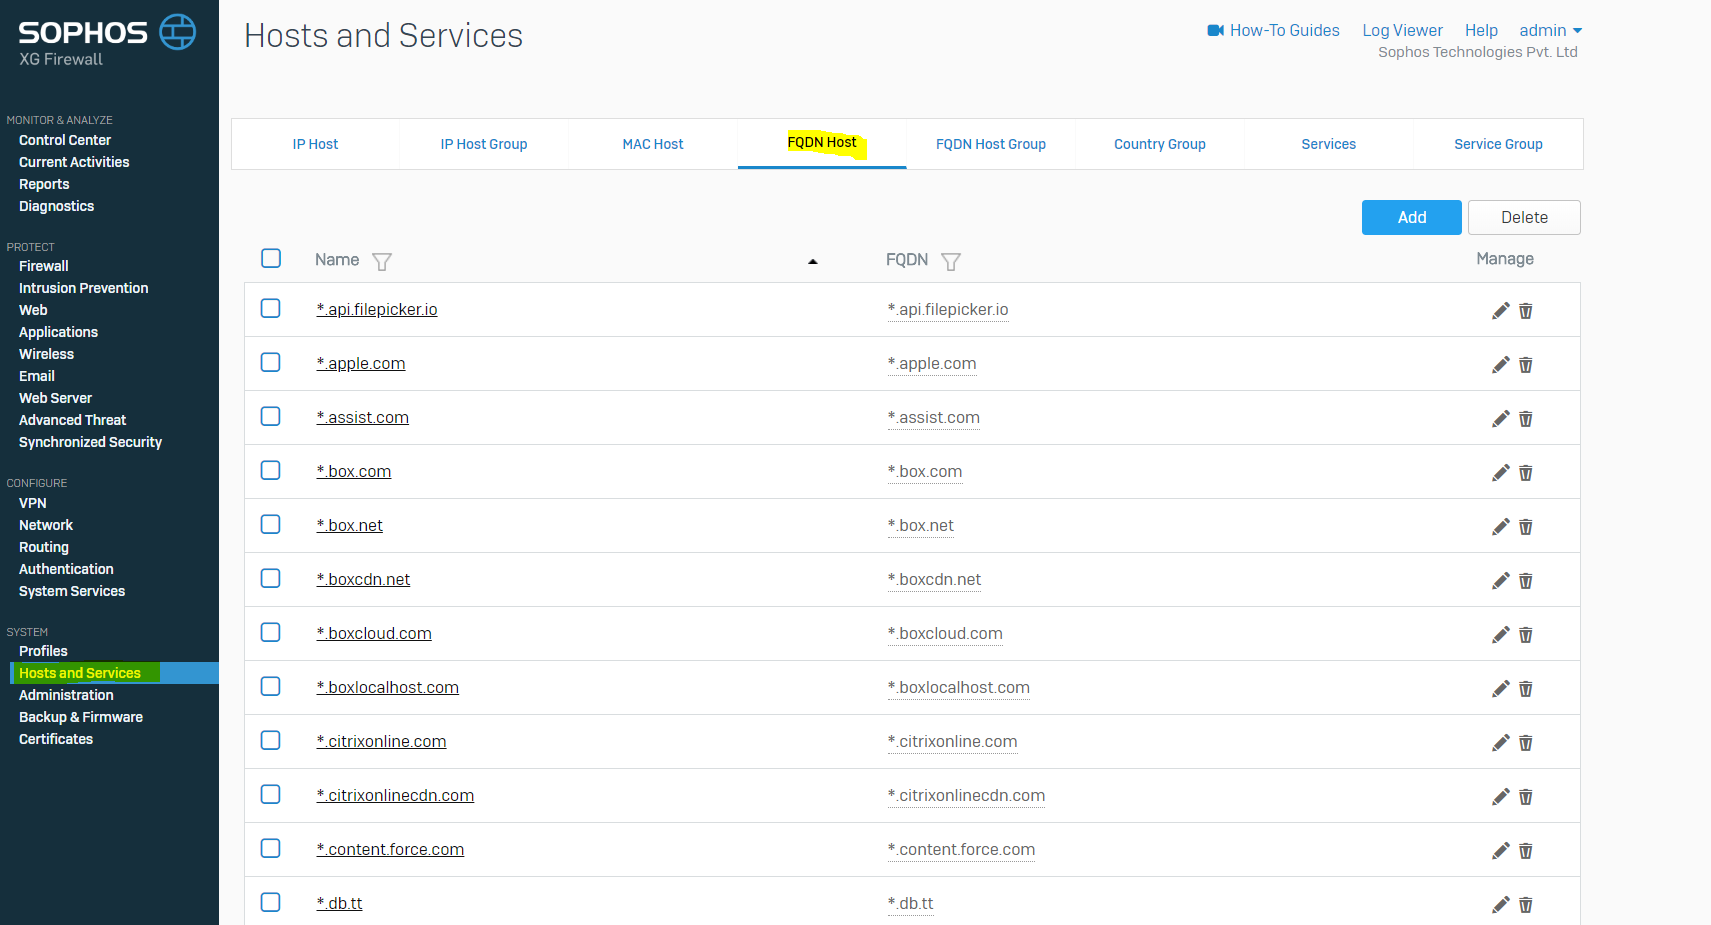Delete the *.citrixonlinecdn.com host
This screenshot has height=925, width=1711.
(x=1526, y=797)
